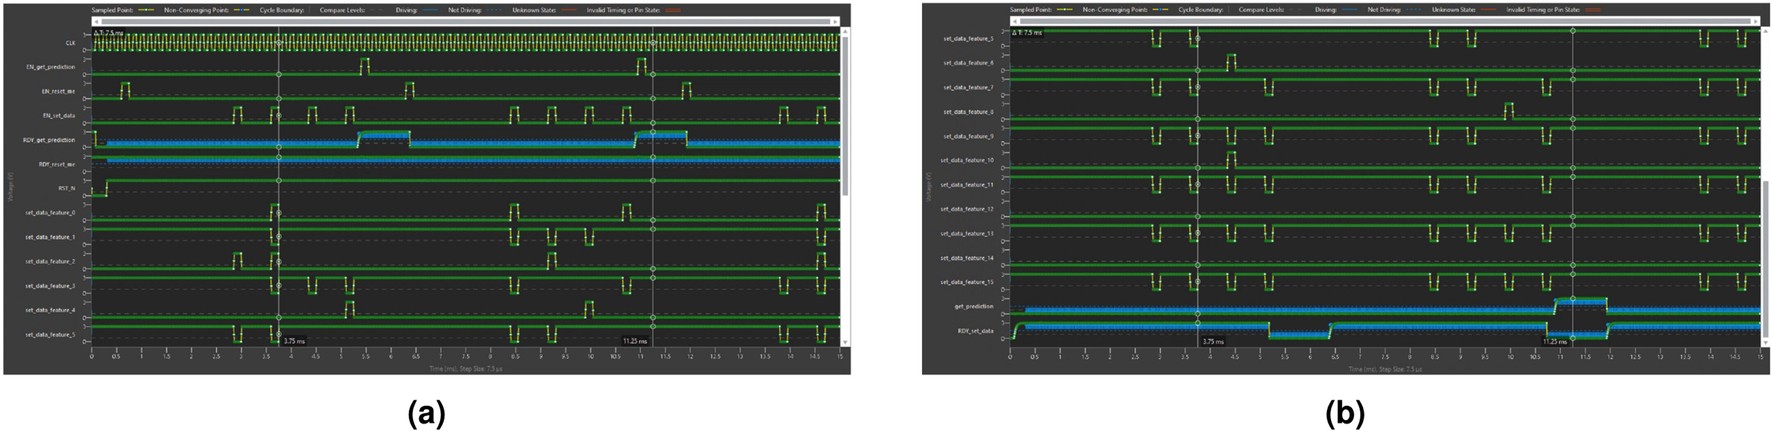Select the set_data_feature_4 signal label

point(51,310)
